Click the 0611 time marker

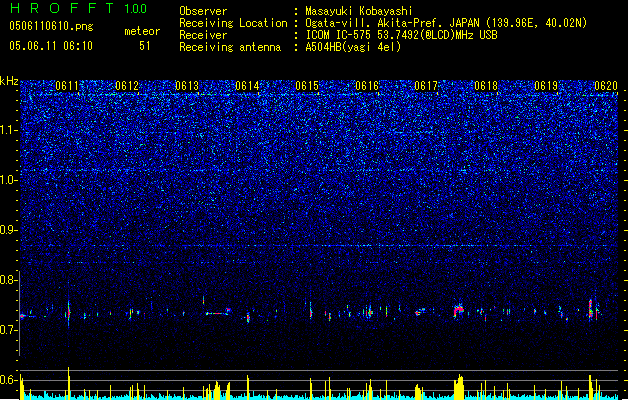67,86
